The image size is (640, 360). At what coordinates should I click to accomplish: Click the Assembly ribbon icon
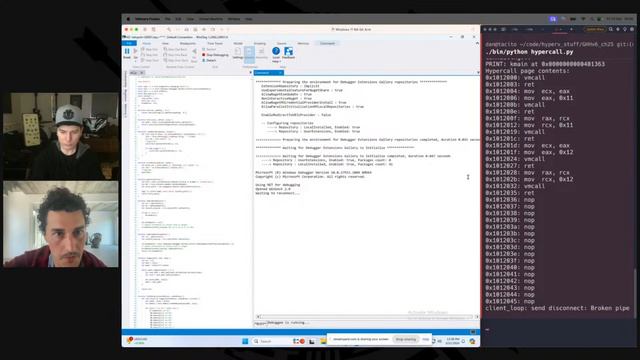pos(262,52)
